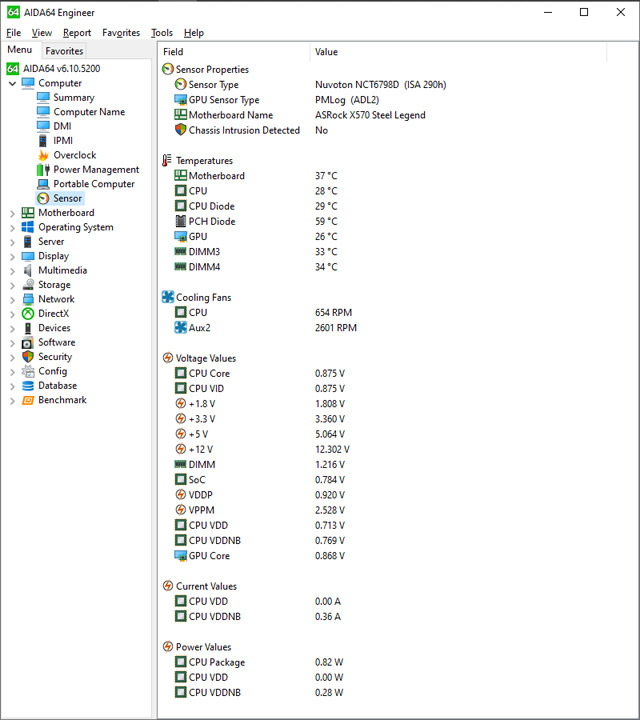Click the Config gear icon

tap(28, 371)
